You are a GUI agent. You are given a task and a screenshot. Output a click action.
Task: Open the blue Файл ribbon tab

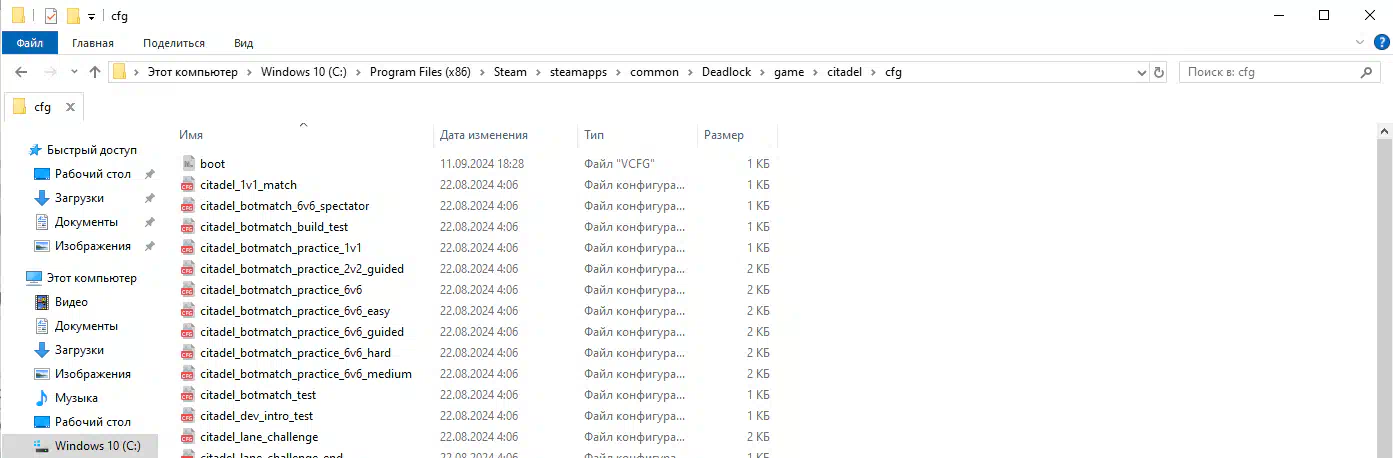coord(29,43)
